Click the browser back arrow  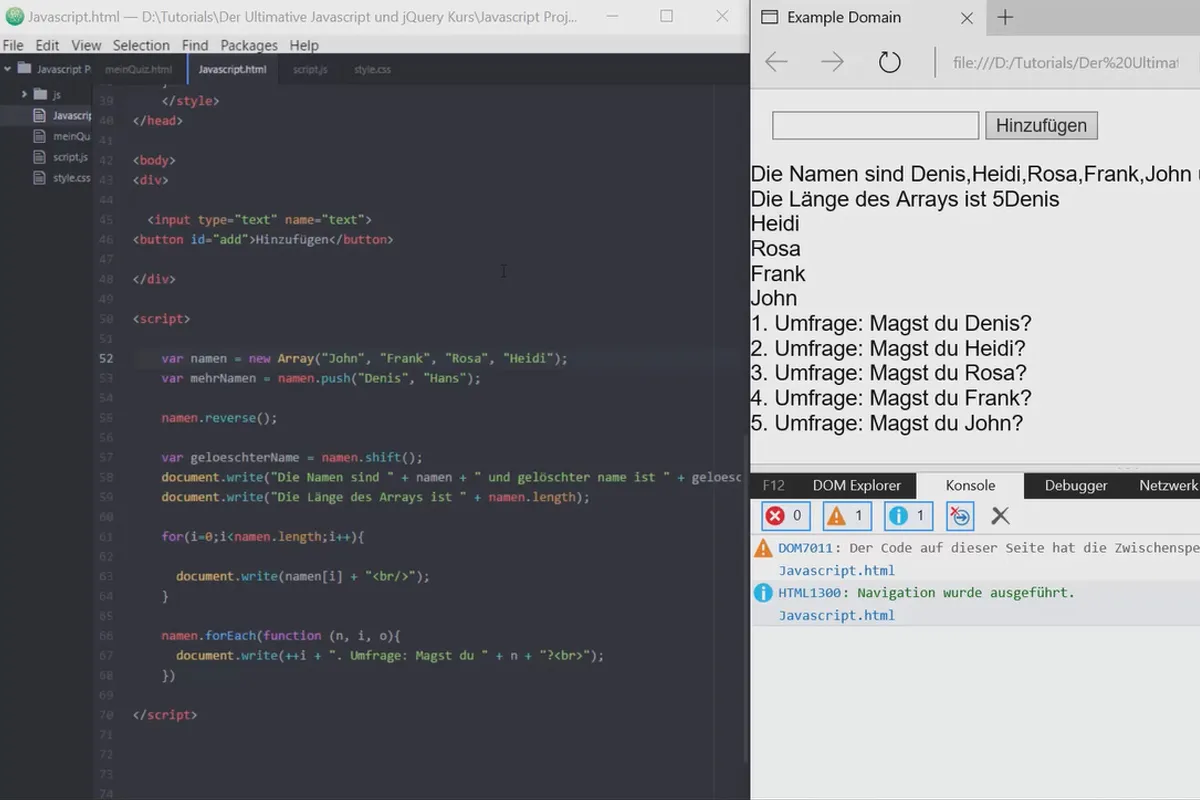point(776,62)
